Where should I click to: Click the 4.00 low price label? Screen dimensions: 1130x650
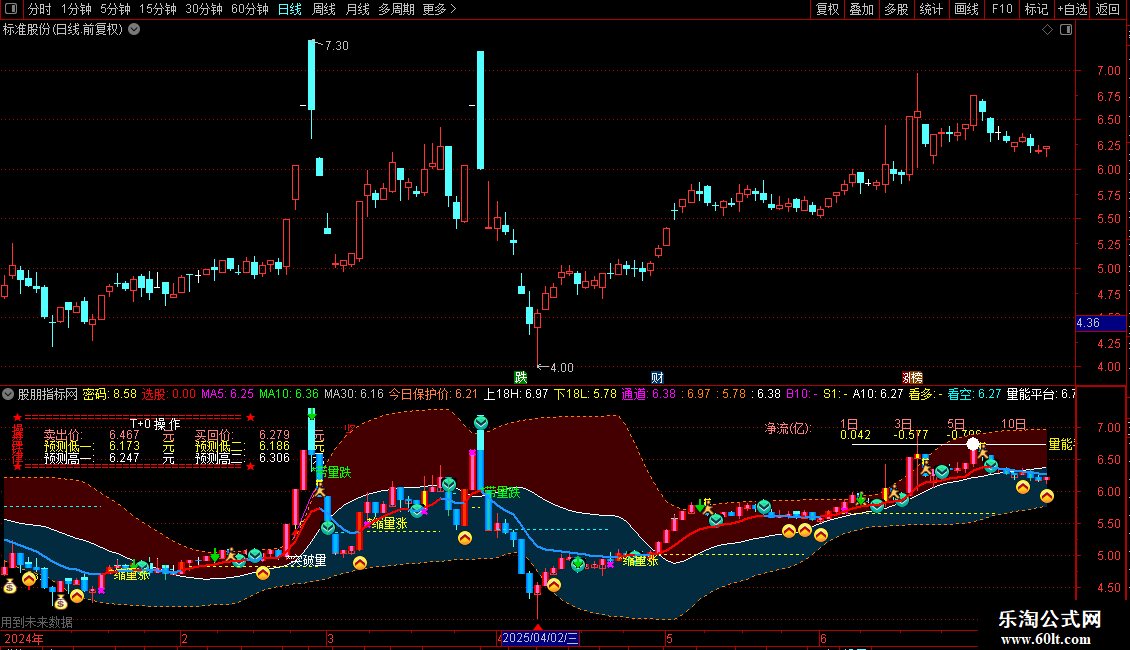click(562, 368)
